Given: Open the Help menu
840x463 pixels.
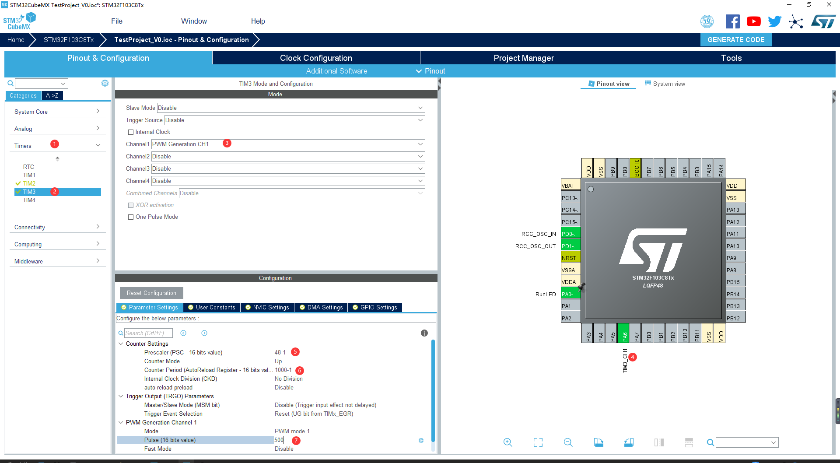Looking at the screenshot, I should tap(258, 21).
